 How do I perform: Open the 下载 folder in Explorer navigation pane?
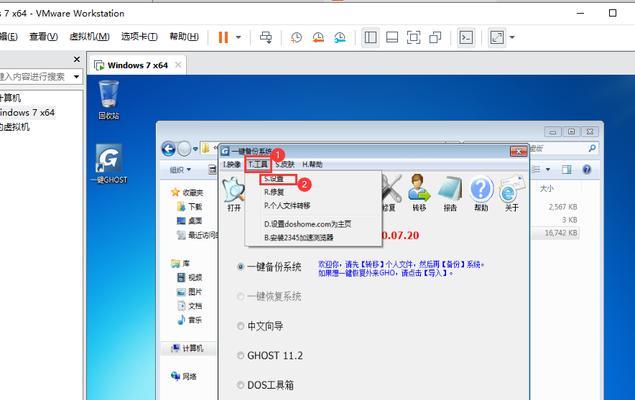[190, 207]
